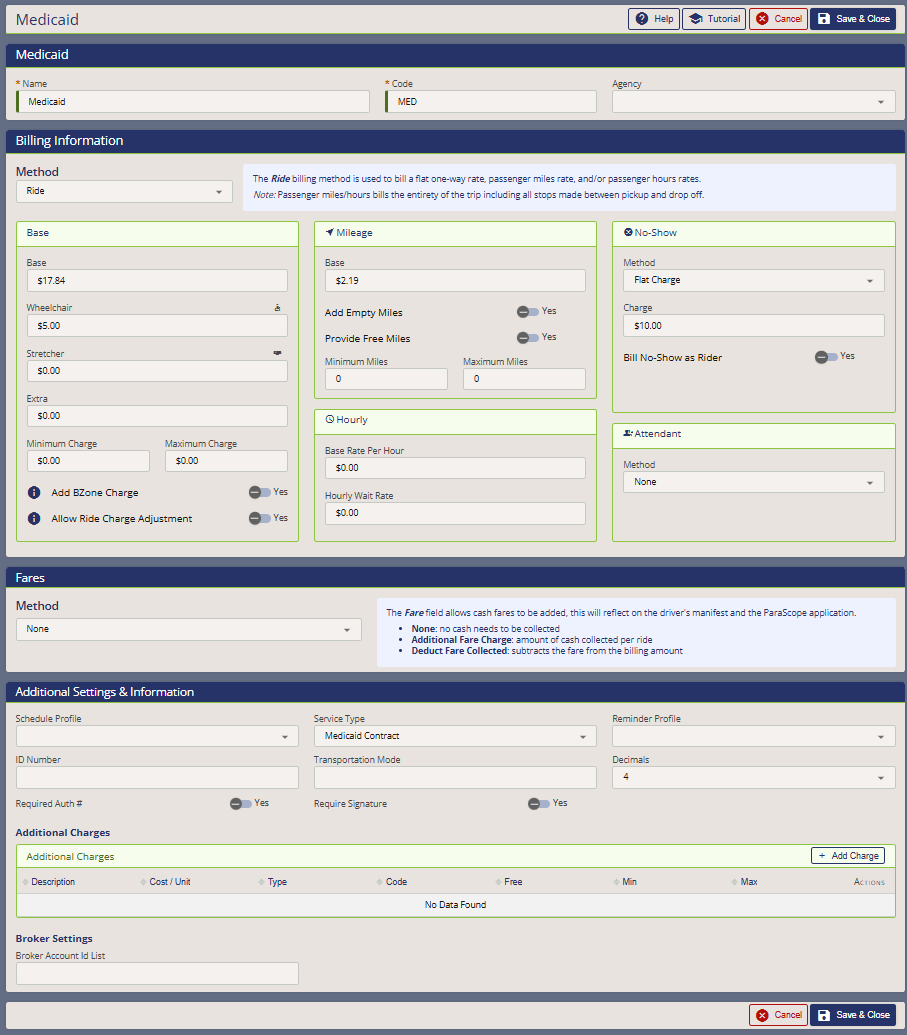Screen dimensions: 907x1035
Task: Open Reminder Profile dropdown
Action: [753, 736]
